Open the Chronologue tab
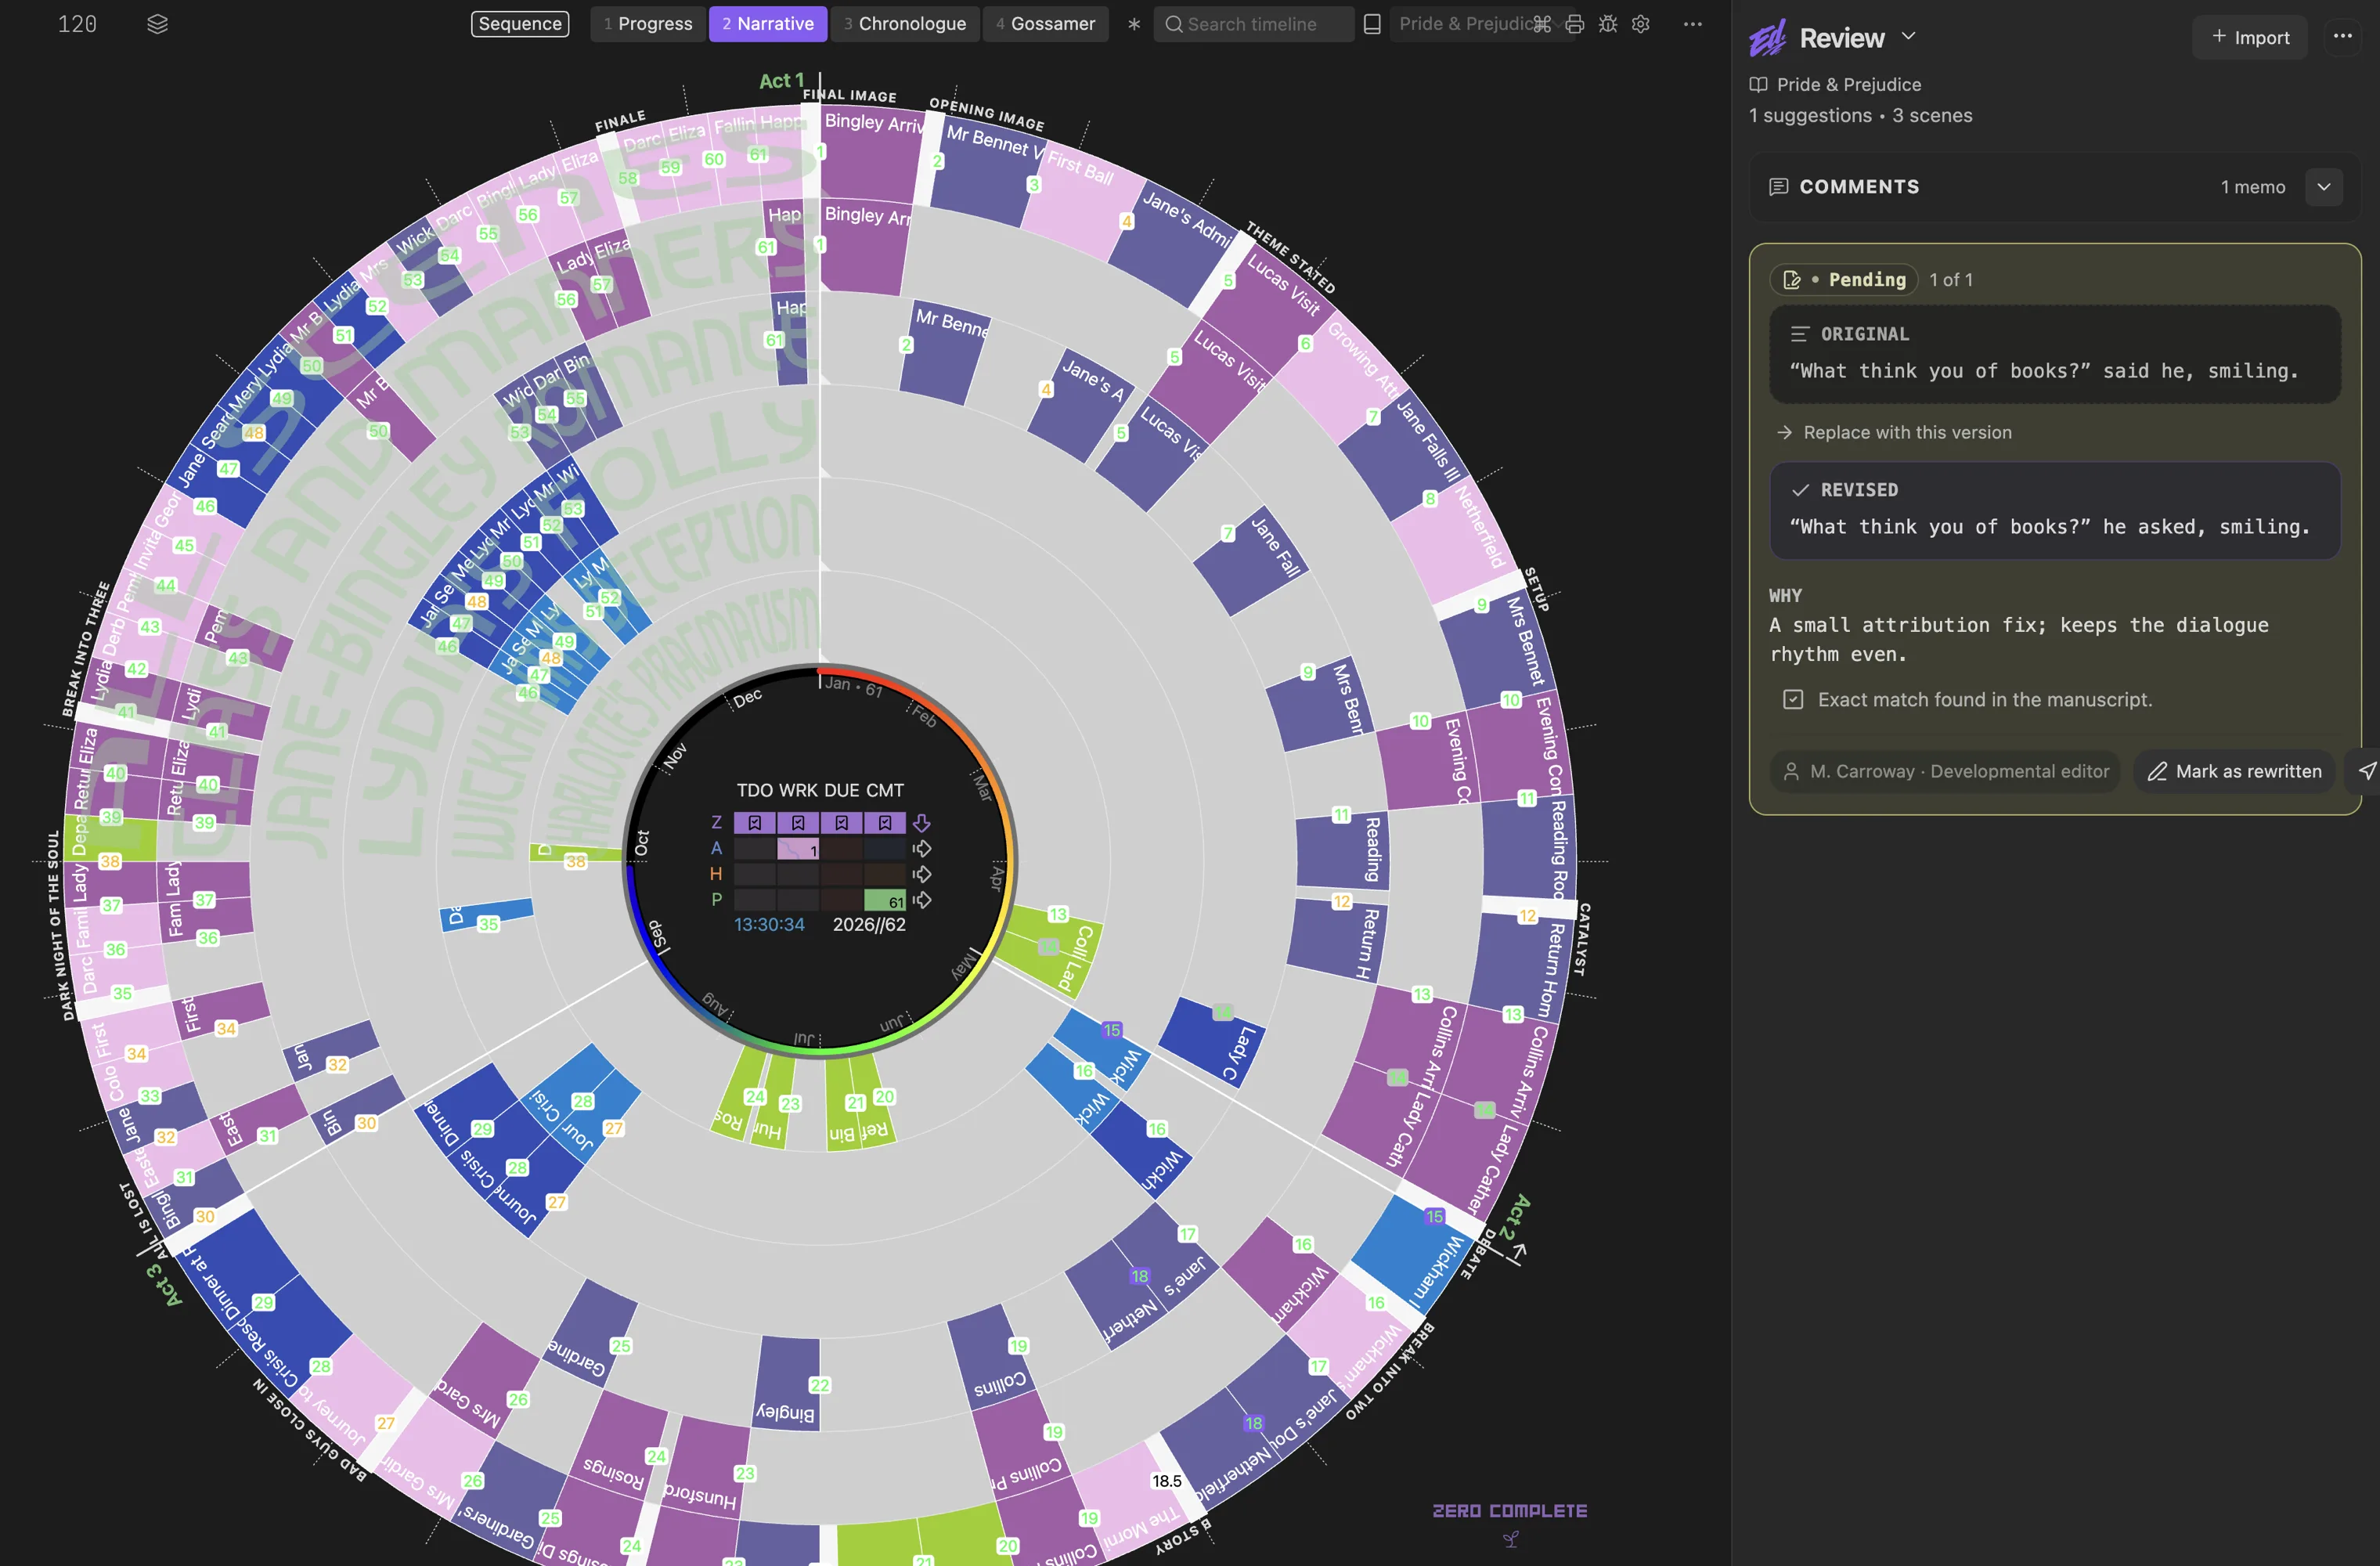 click(x=905, y=24)
